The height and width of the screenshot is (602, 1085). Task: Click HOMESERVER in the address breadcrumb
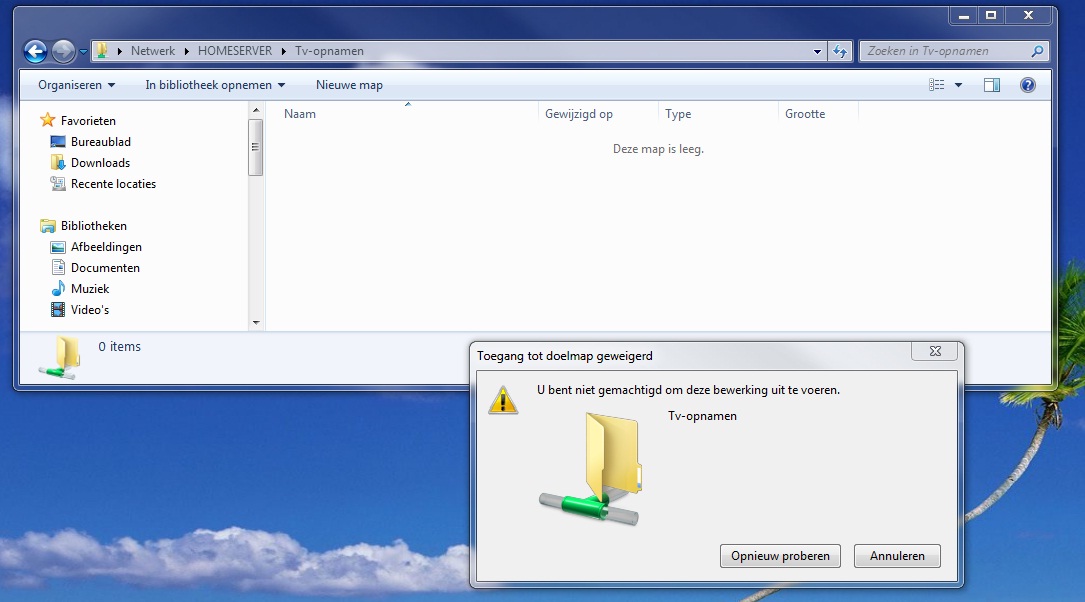235,51
